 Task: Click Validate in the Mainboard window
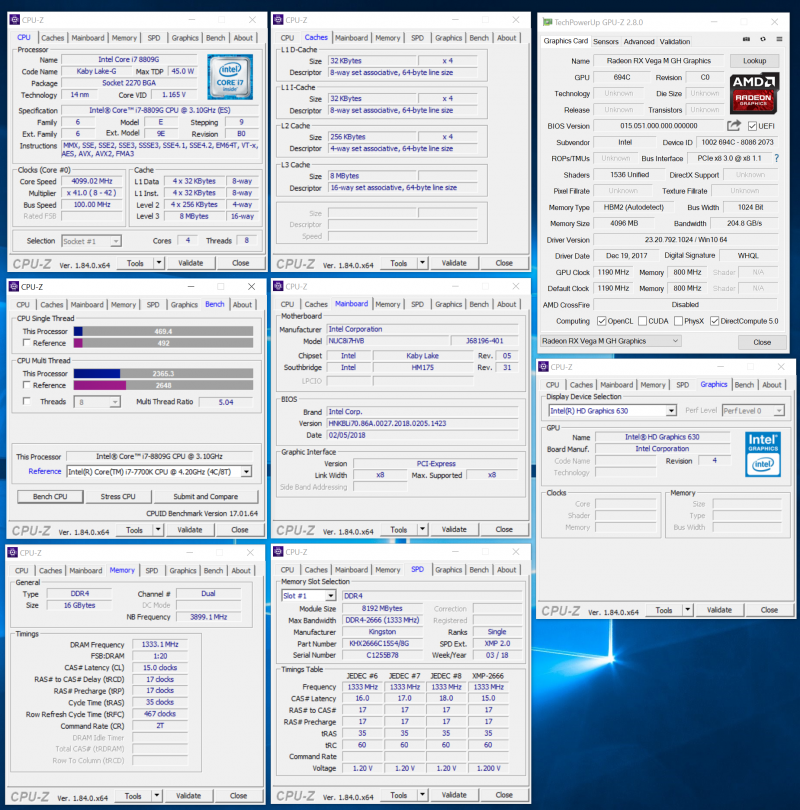coord(454,529)
